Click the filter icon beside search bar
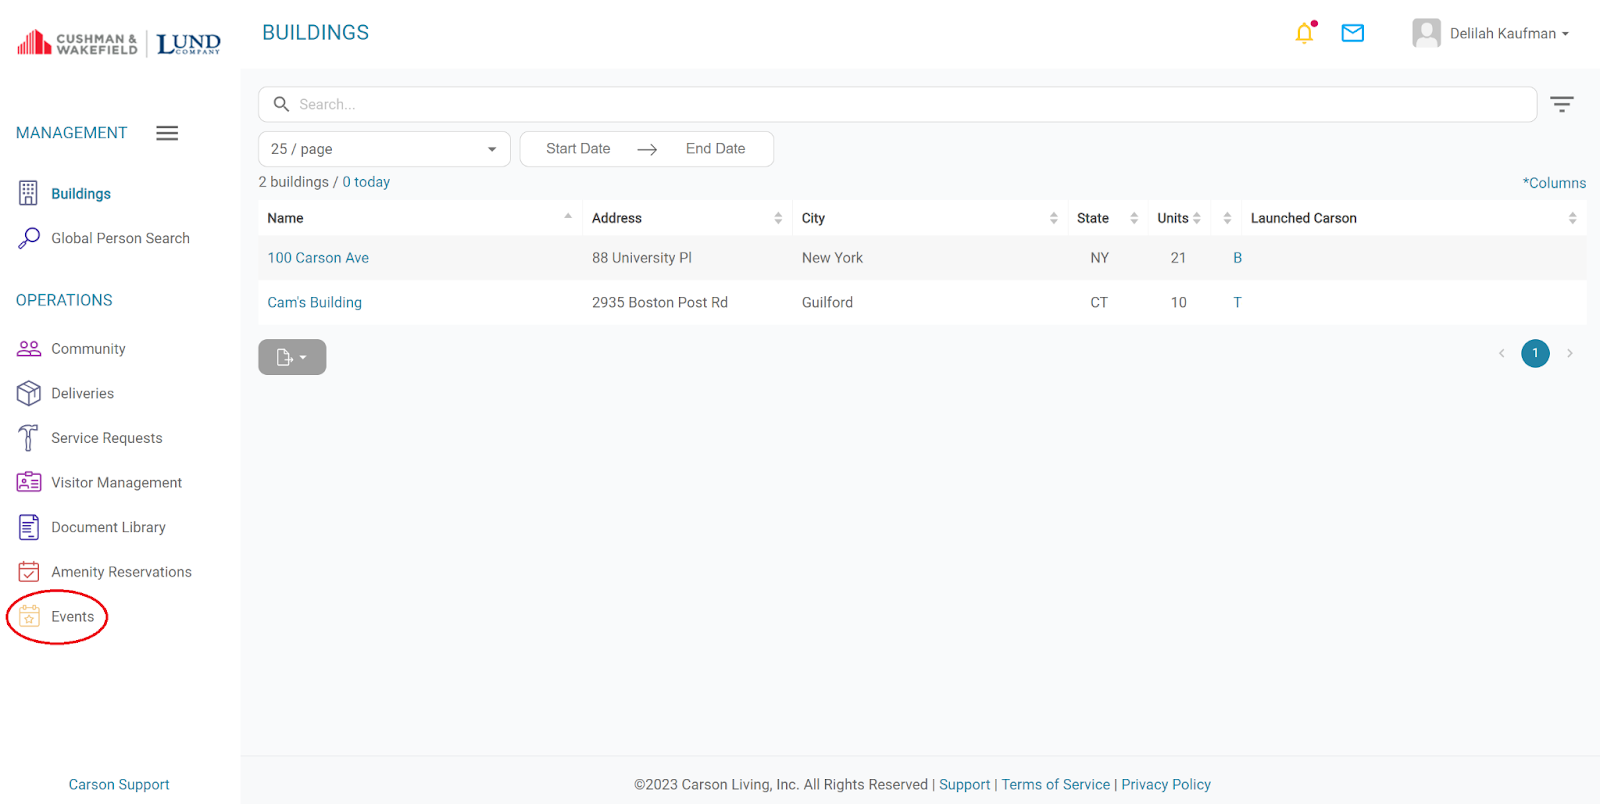This screenshot has width=1600, height=804. (1561, 104)
